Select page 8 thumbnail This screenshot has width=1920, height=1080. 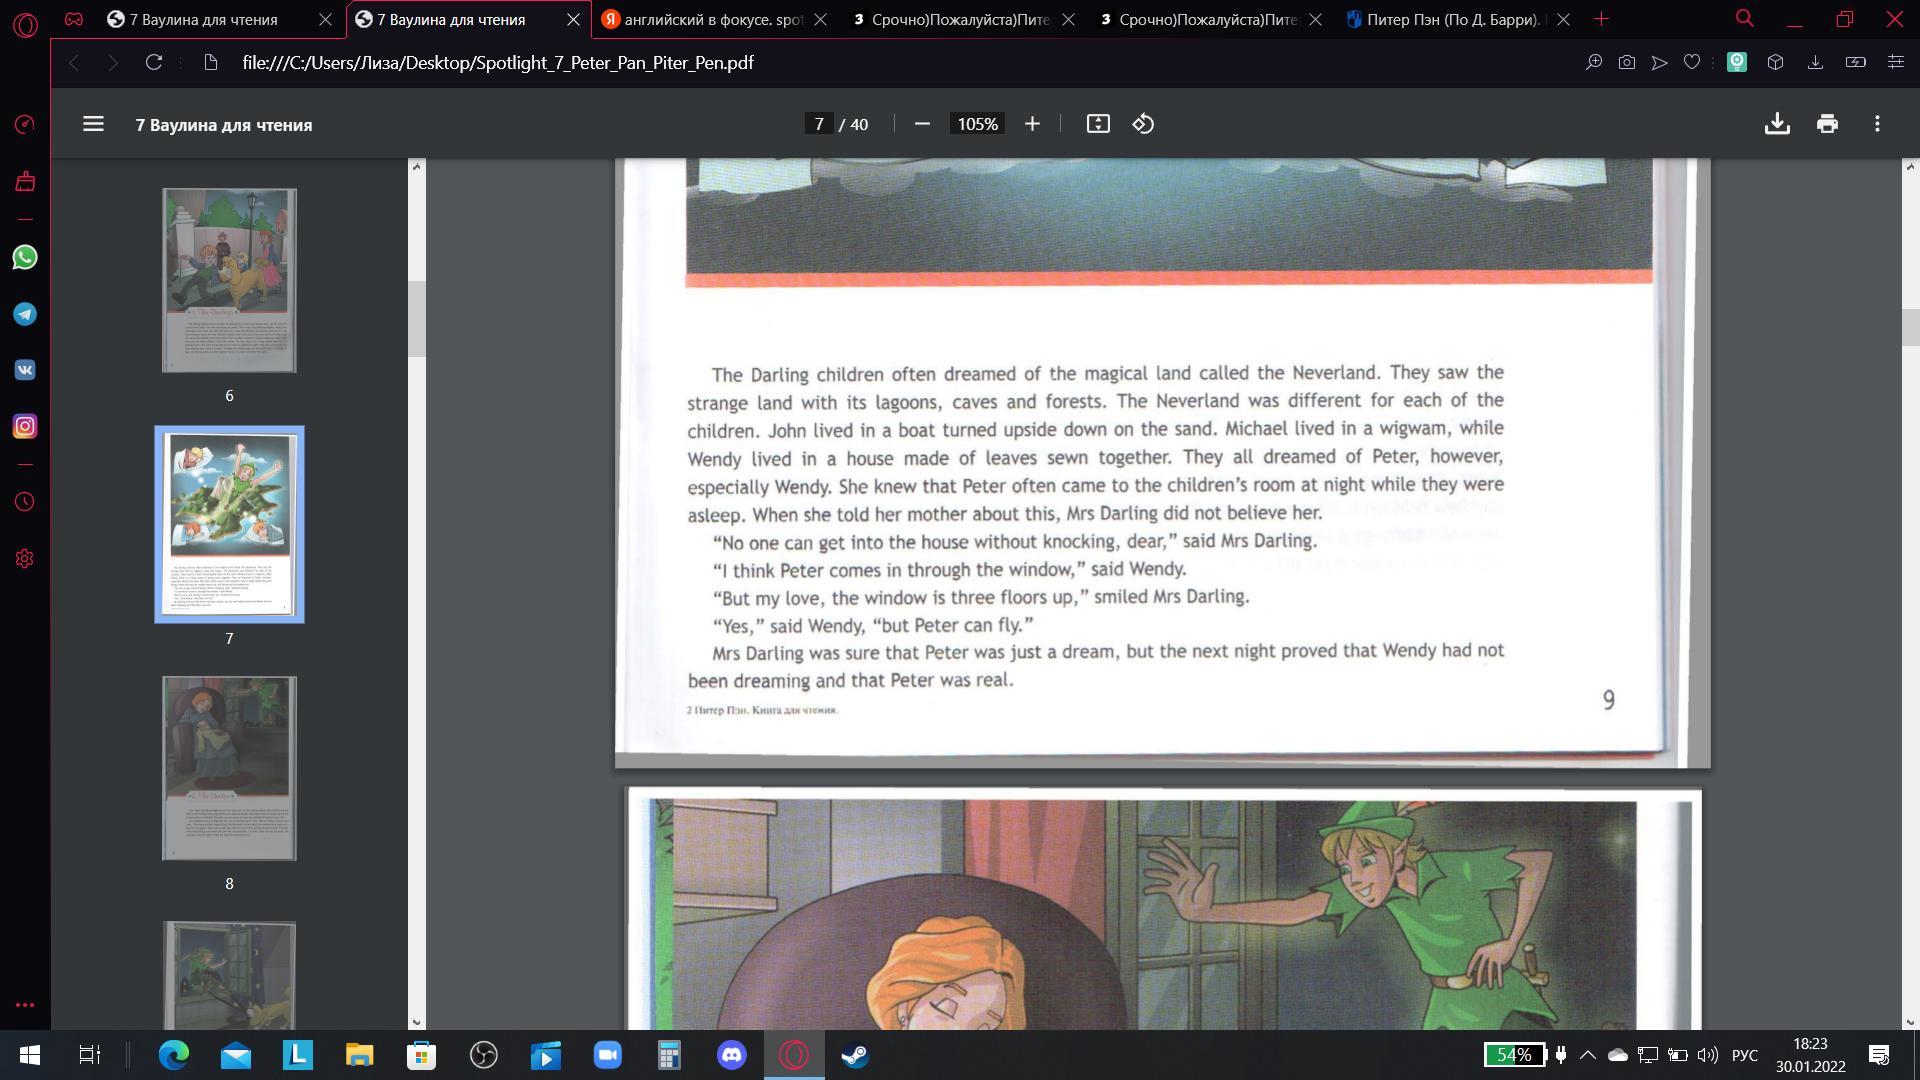(x=229, y=768)
